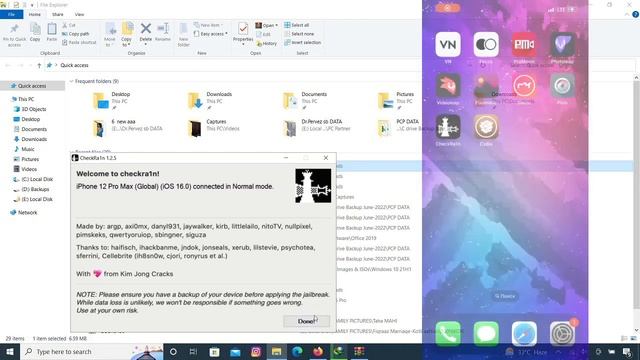The height and width of the screenshot is (360, 640).
Task: Launch the checkra1n app on phone home screen
Action: [x=448, y=127]
